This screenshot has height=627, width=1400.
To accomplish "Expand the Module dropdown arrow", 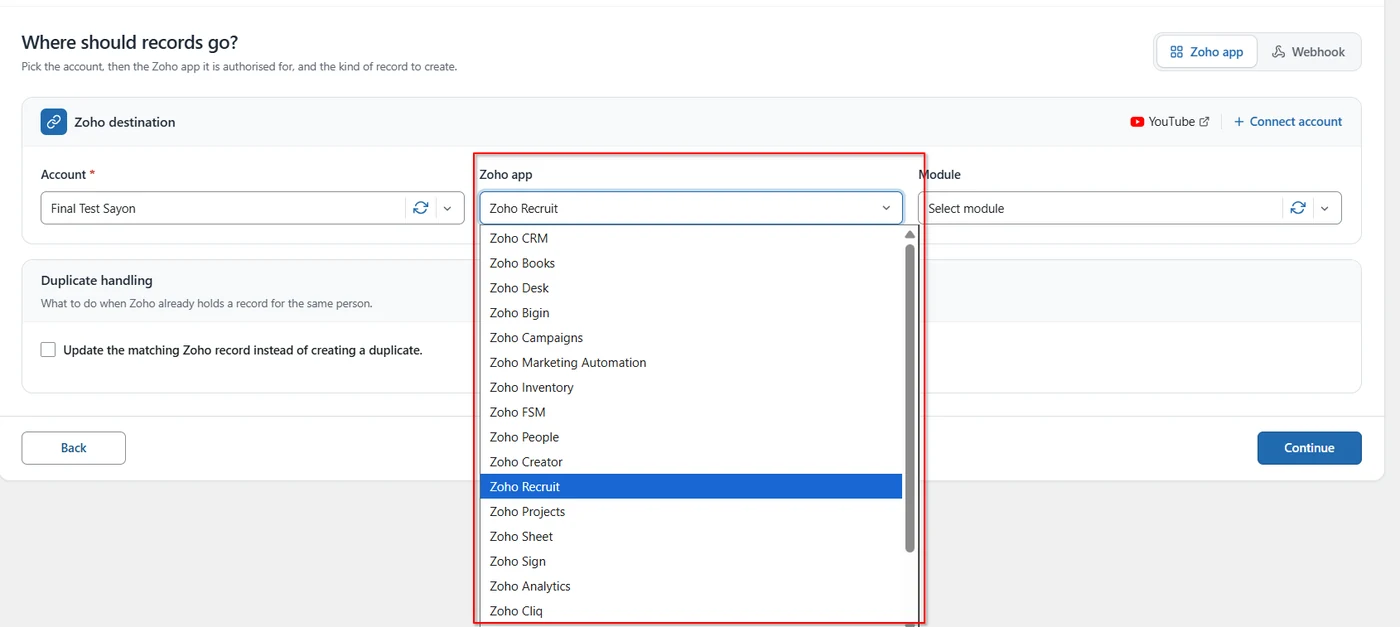I will tap(1325, 208).
